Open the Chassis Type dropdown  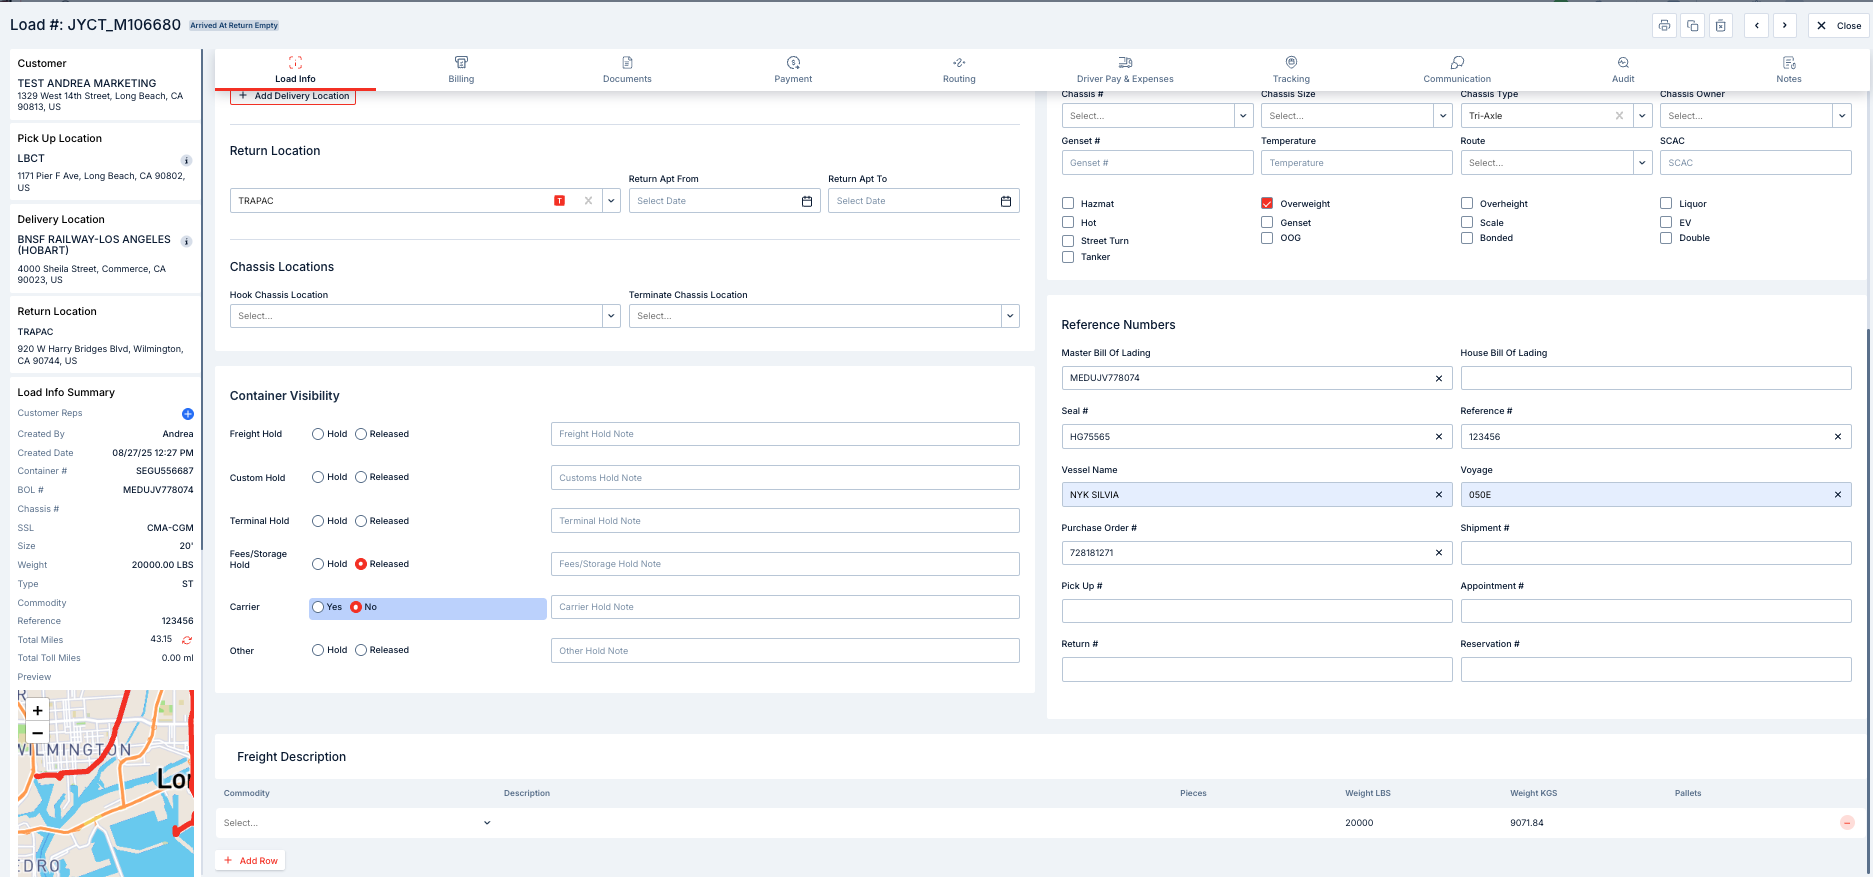pos(1642,116)
